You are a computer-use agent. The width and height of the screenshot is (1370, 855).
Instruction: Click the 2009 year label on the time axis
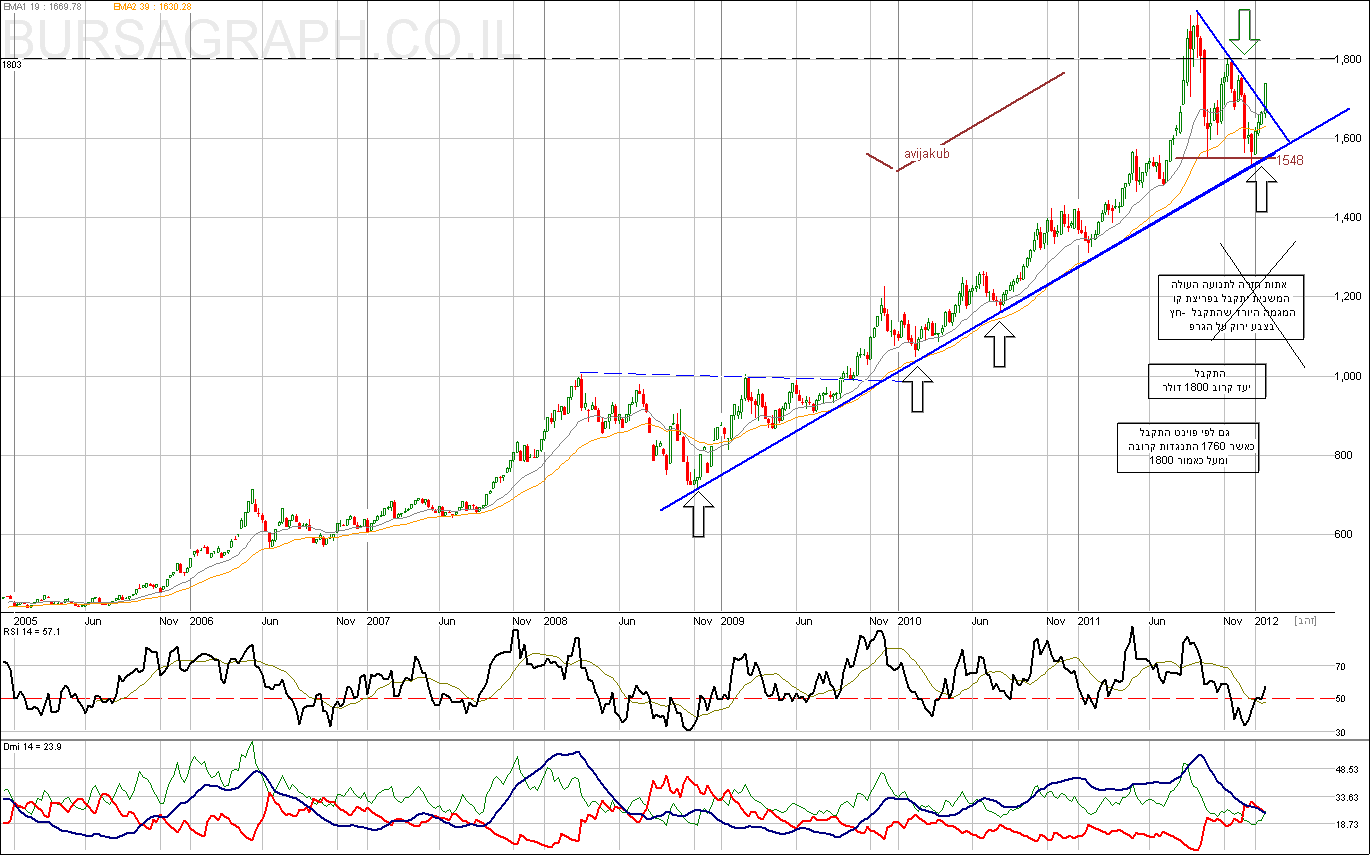733,621
